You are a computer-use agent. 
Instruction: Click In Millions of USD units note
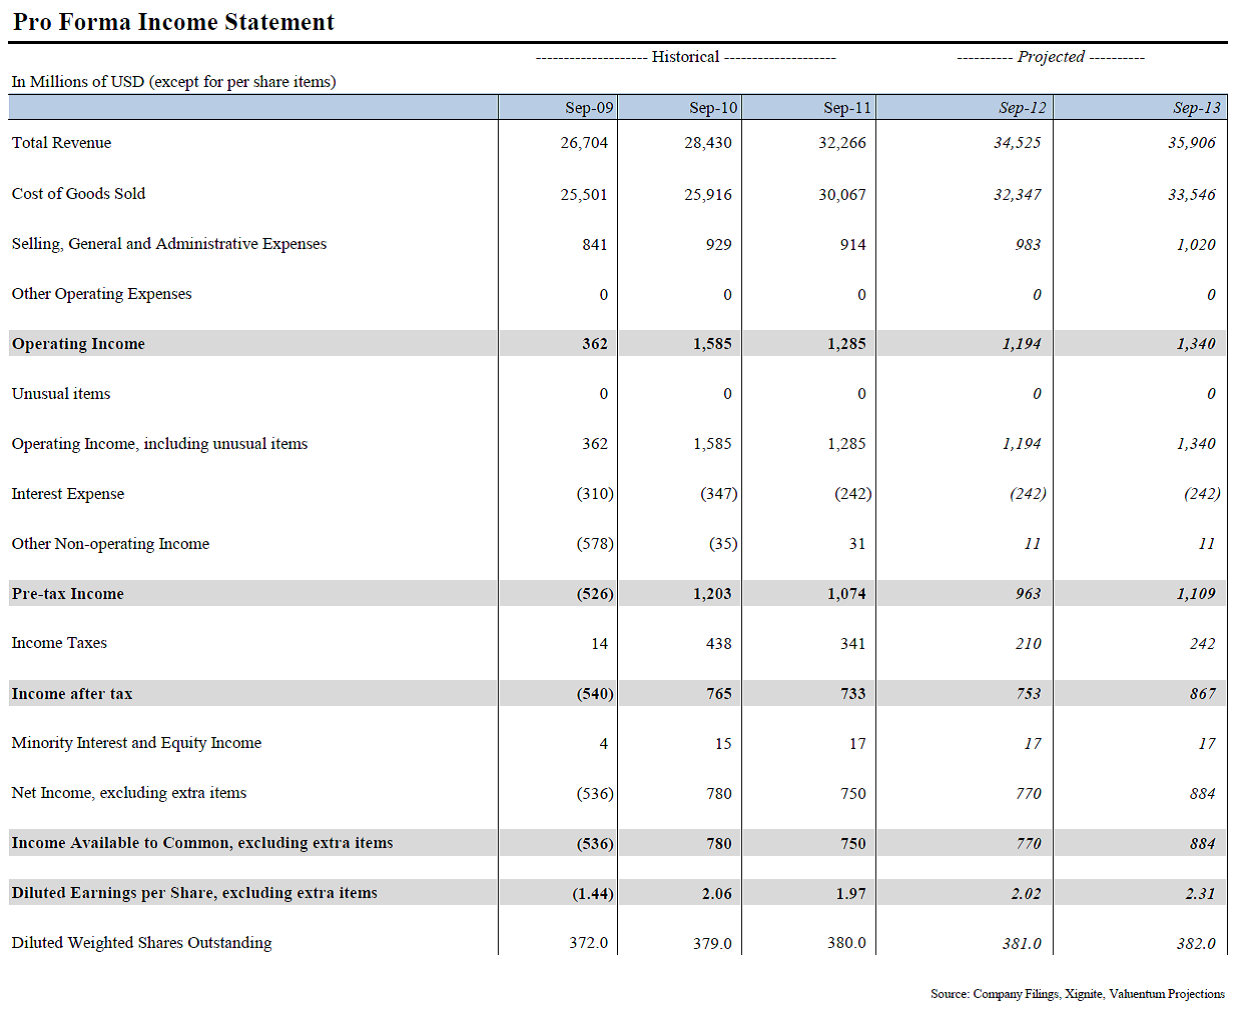click(x=173, y=82)
